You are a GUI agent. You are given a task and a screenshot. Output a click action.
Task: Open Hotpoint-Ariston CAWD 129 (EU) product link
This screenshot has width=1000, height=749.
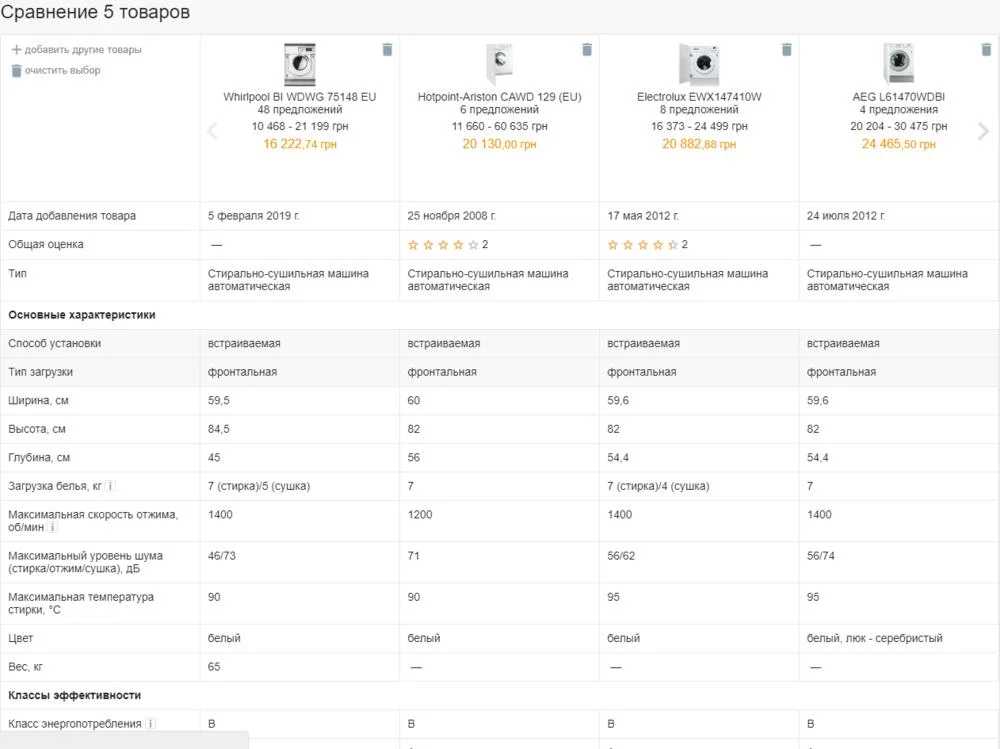click(499, 97)
